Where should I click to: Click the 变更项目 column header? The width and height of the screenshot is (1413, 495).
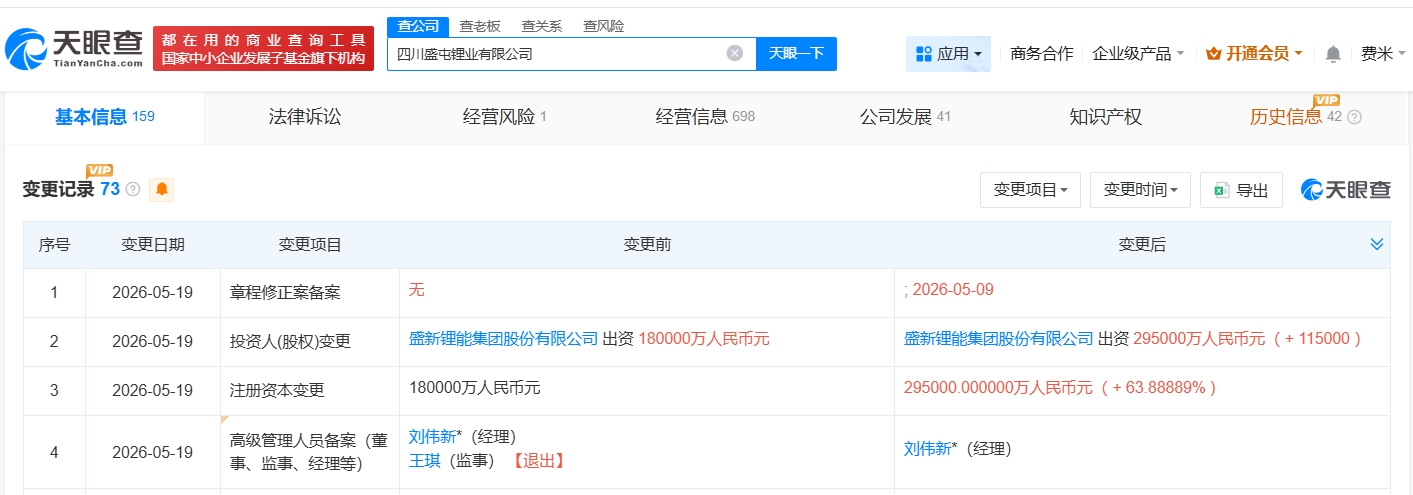[310, 245]
